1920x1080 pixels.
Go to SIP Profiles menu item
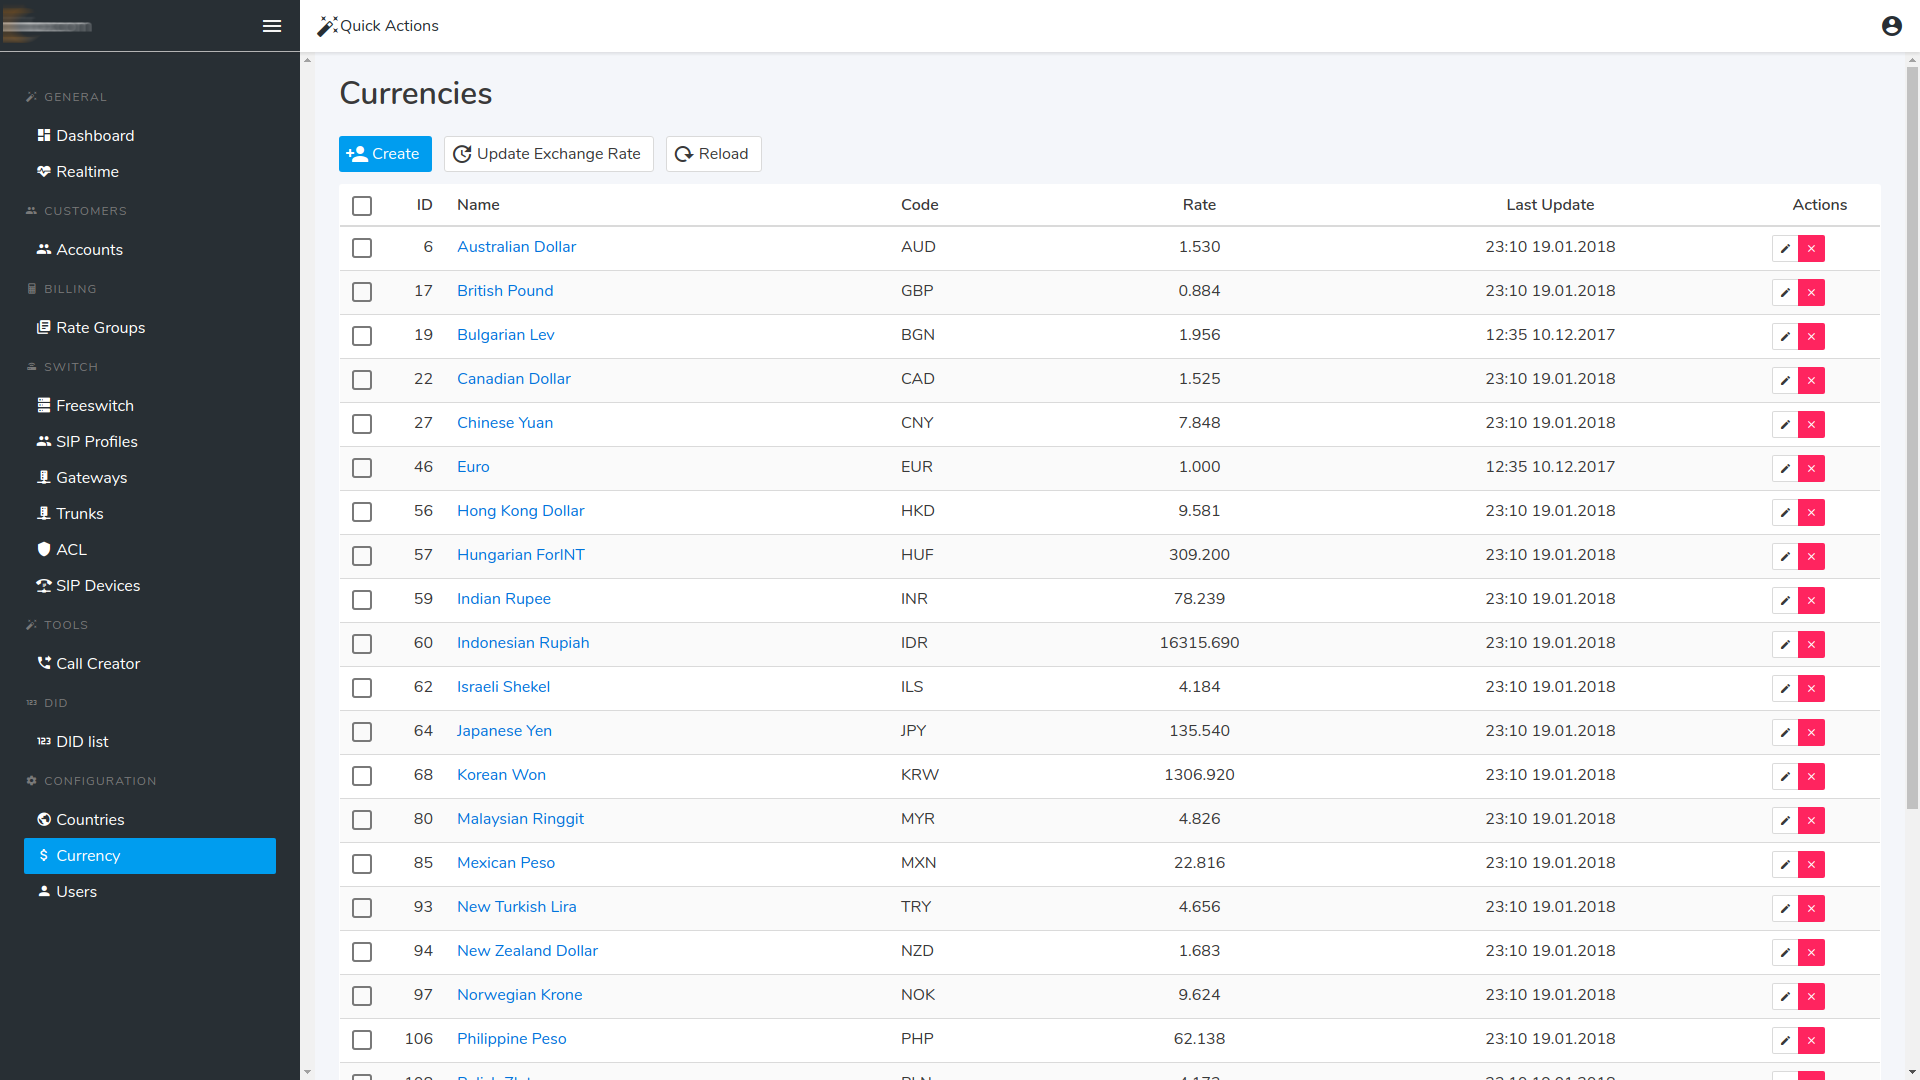tap(96, 442)
